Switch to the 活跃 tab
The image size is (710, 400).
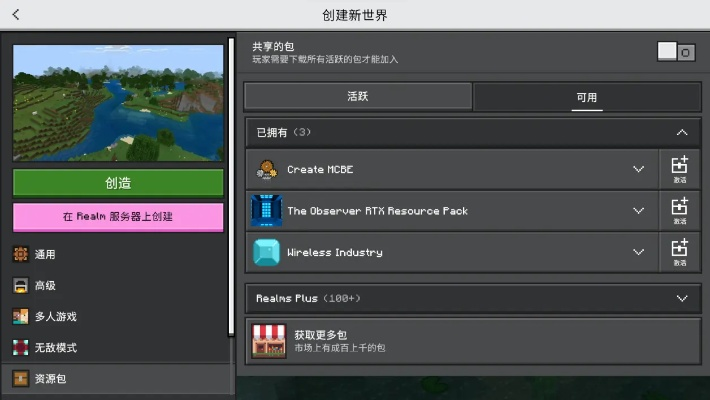tap(358, 97)
